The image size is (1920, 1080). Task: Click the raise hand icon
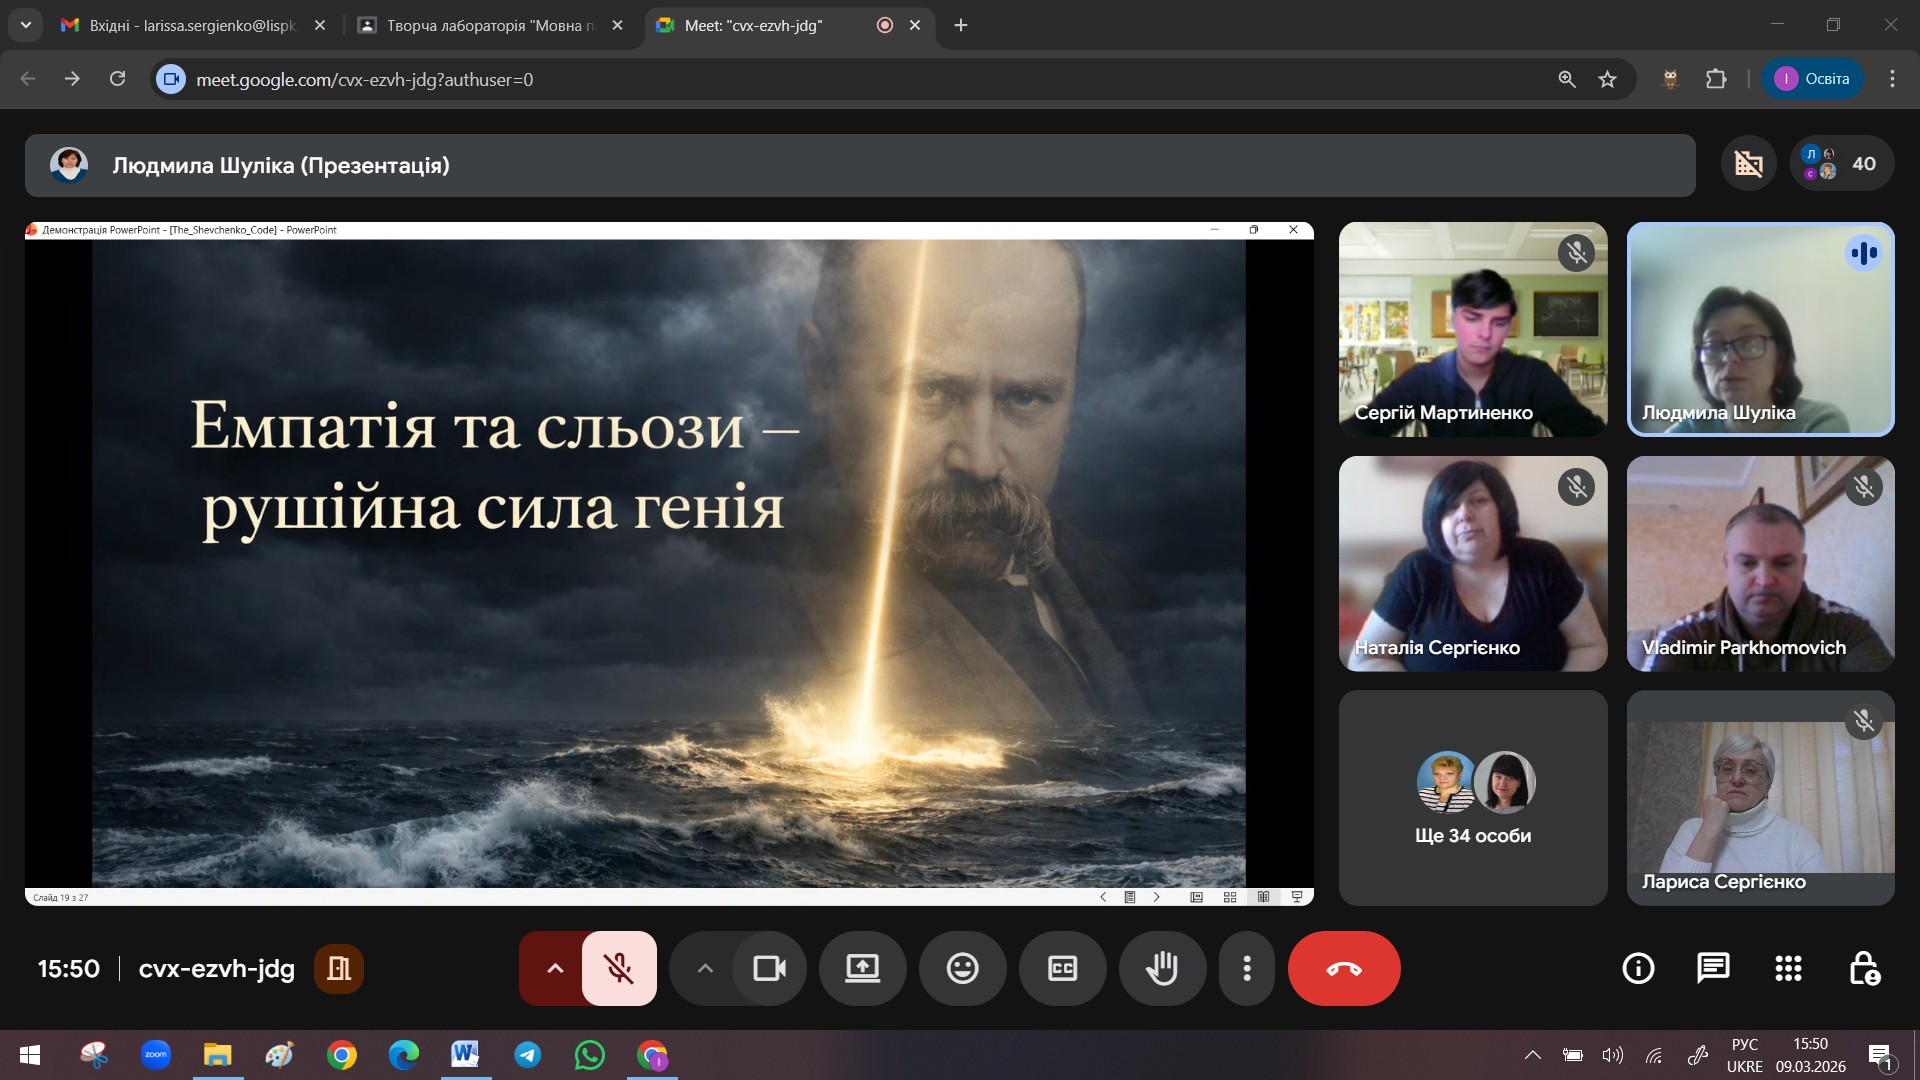(1162, 968)
